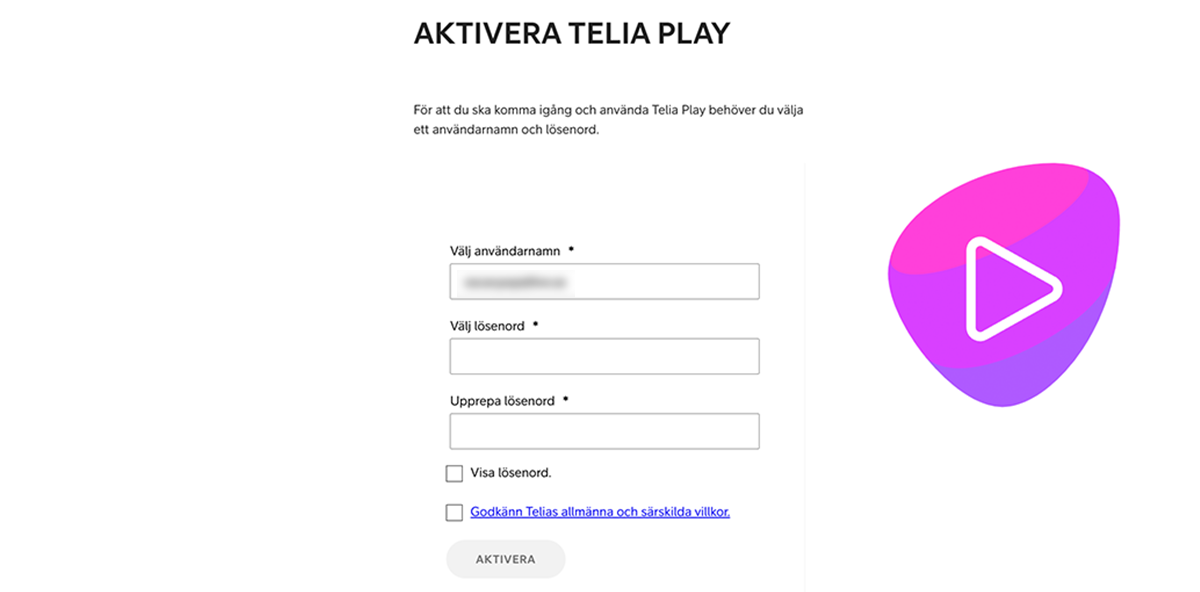Click the Välj användarnamn input field

click(604, 281)
